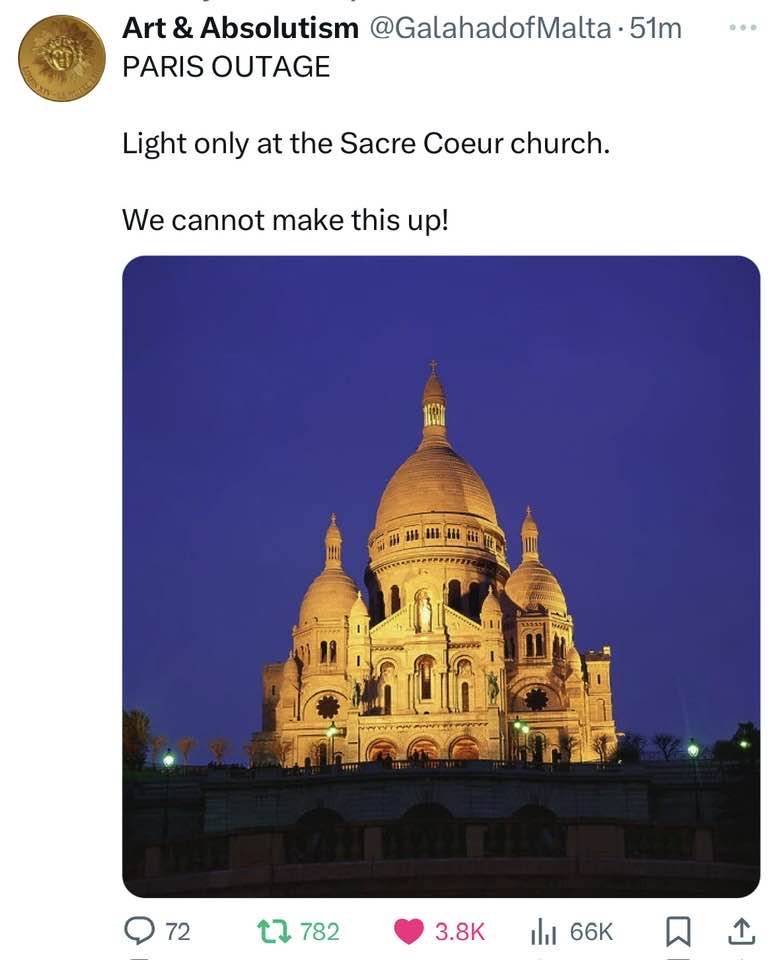Toggle the bookmark icon on the tweet

pos(677,931)
